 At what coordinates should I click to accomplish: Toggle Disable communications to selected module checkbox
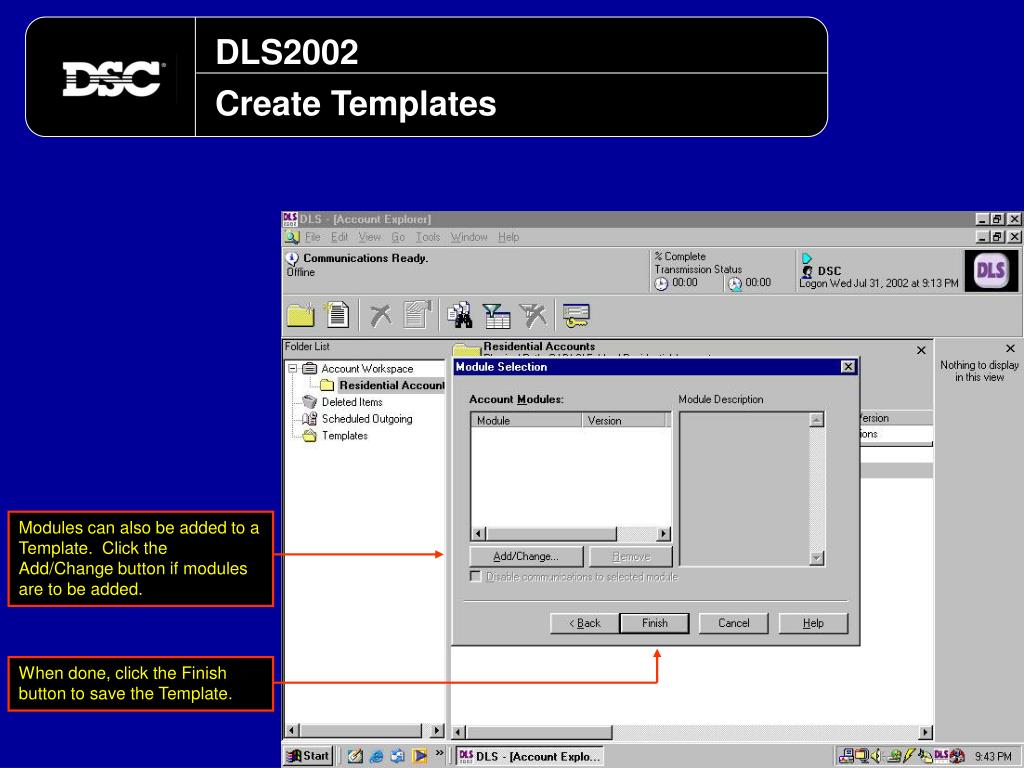[475, 576]
